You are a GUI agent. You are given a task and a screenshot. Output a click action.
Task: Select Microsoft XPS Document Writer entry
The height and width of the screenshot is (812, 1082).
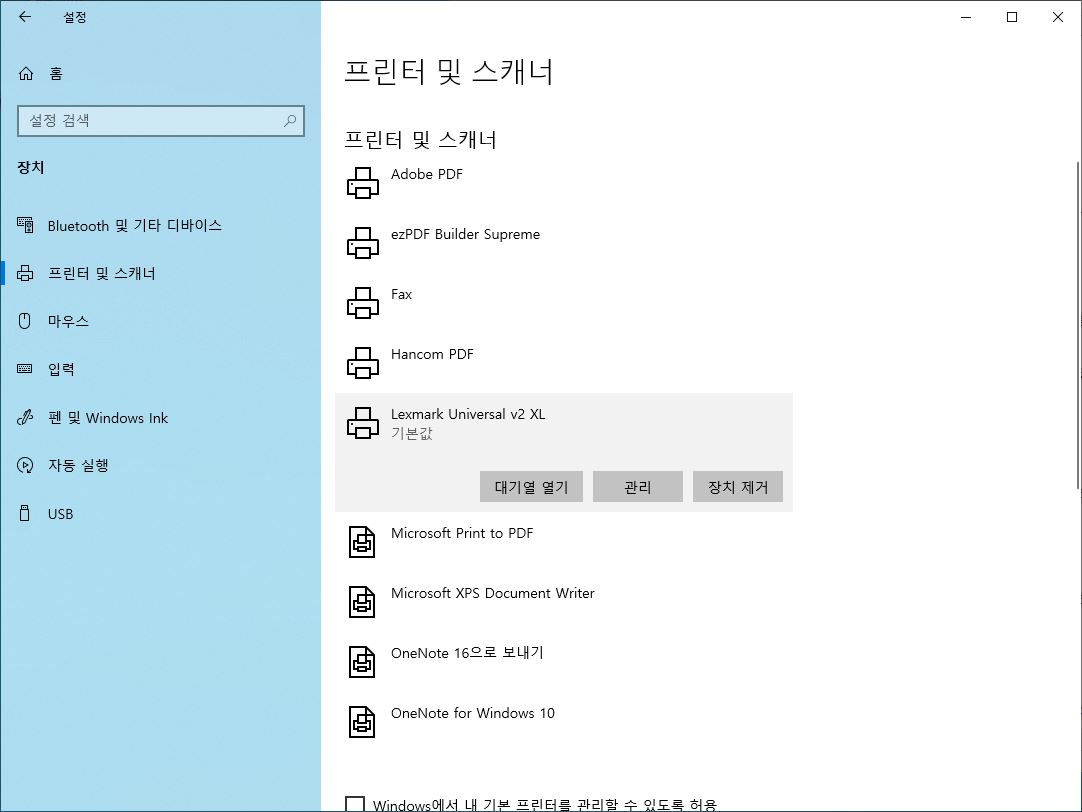click(492, 593)
